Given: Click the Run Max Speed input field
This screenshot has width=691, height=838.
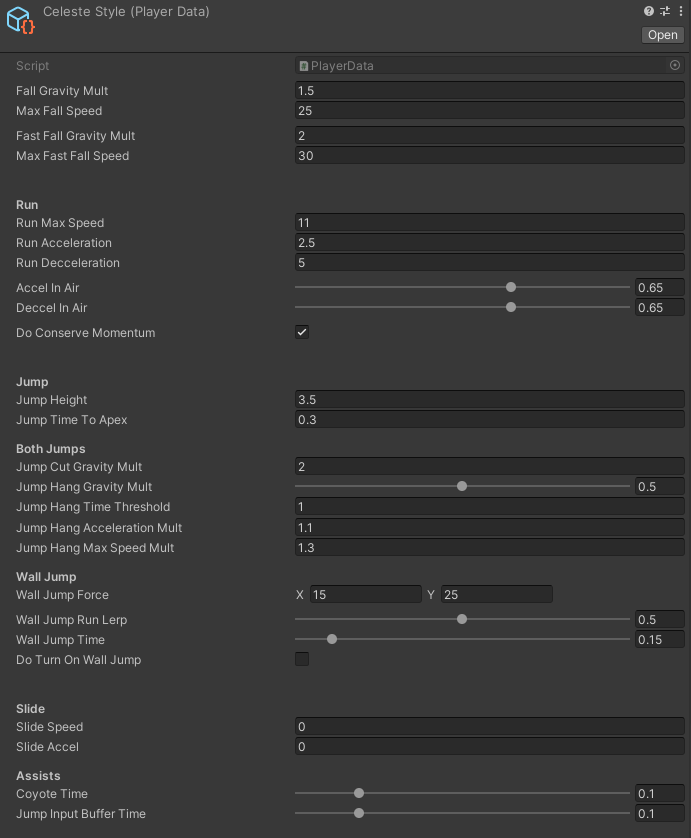Looking at the screenshot, I should pyautogui.click(x=489, y=222).
